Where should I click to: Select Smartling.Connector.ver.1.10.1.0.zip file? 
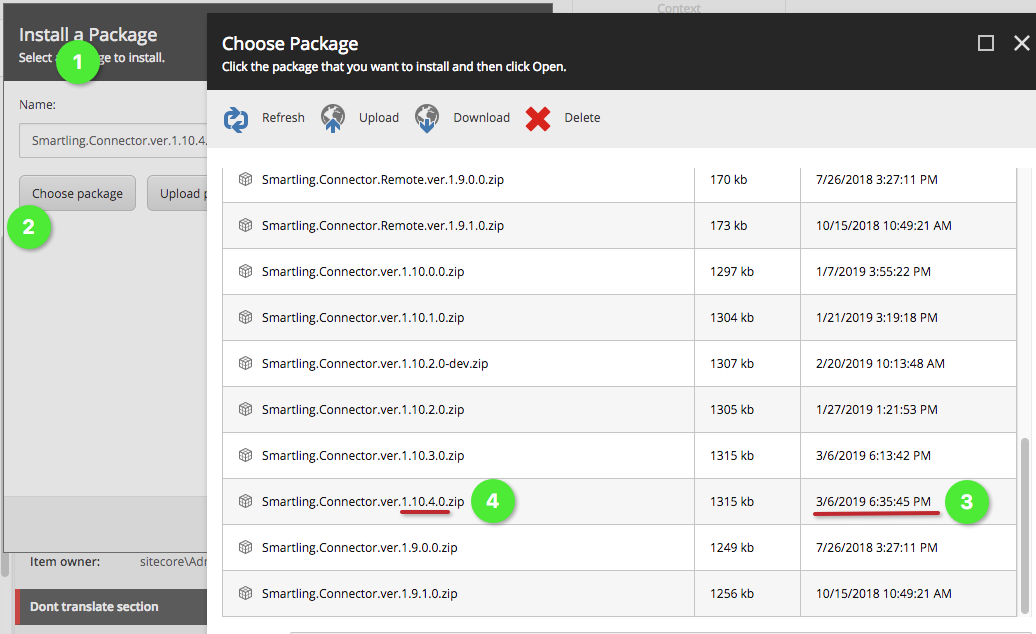pos(362,317)
